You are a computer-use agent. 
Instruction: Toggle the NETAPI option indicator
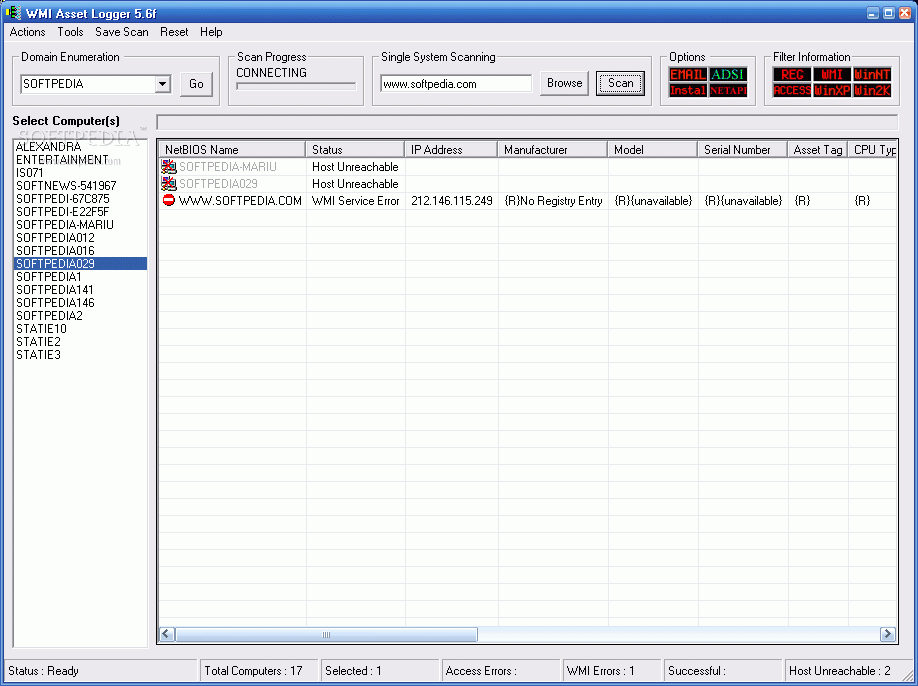728,90
